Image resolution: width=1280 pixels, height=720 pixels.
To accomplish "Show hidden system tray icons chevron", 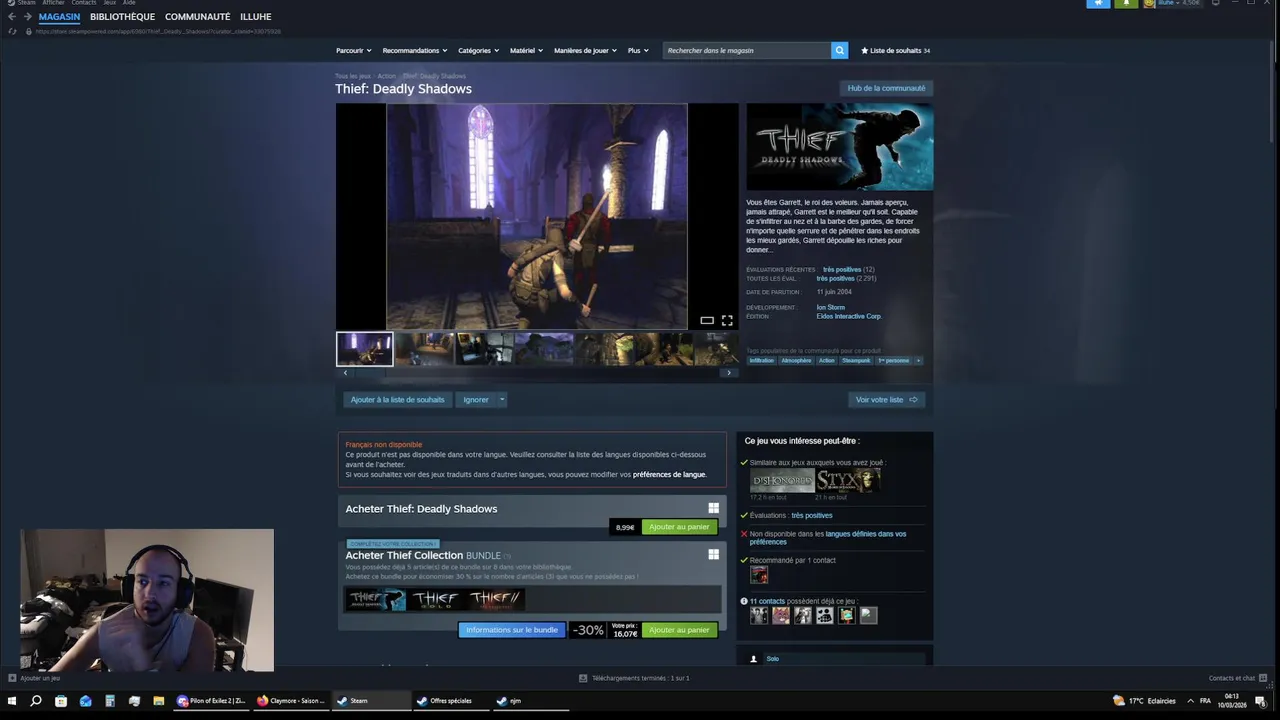I will tap(1190, 701).
